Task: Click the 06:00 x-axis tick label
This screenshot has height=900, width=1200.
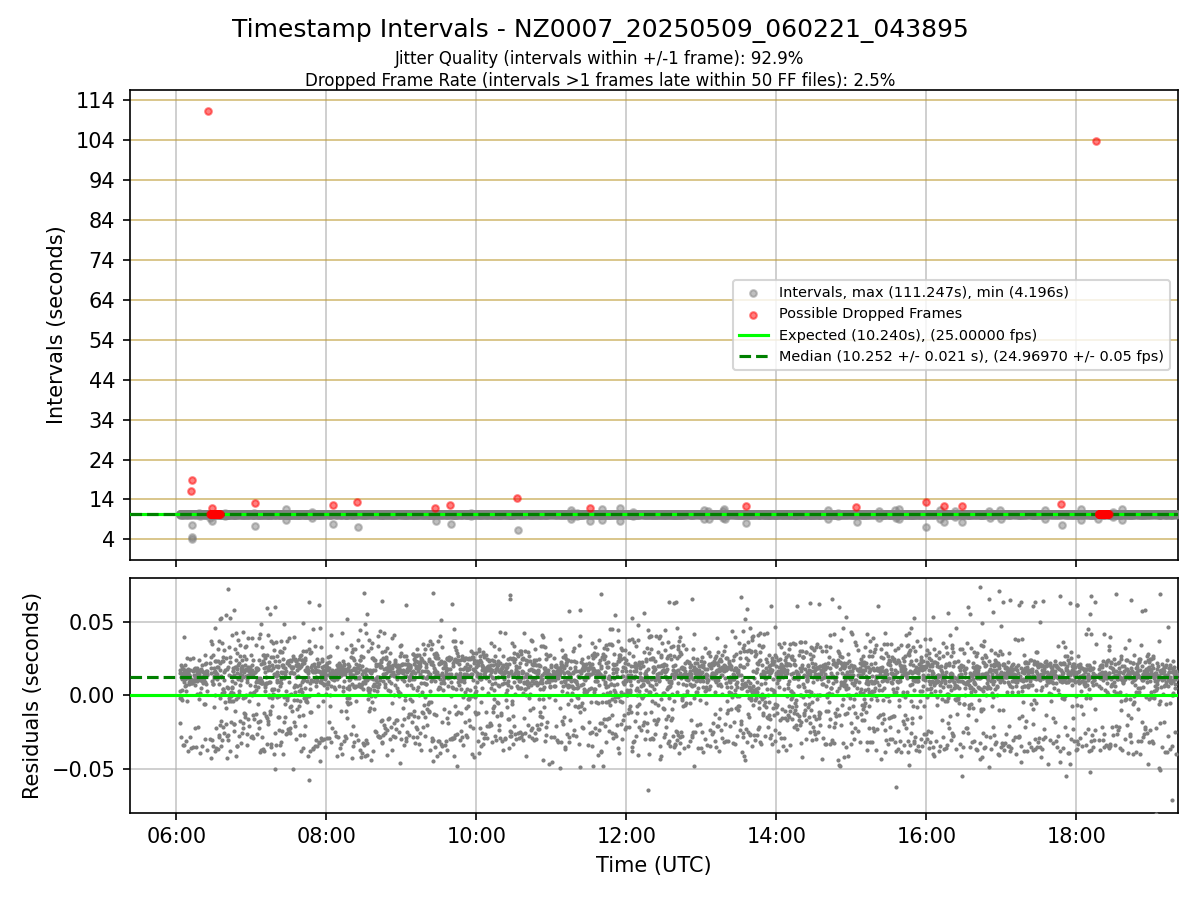Action: tap(176, 834)
